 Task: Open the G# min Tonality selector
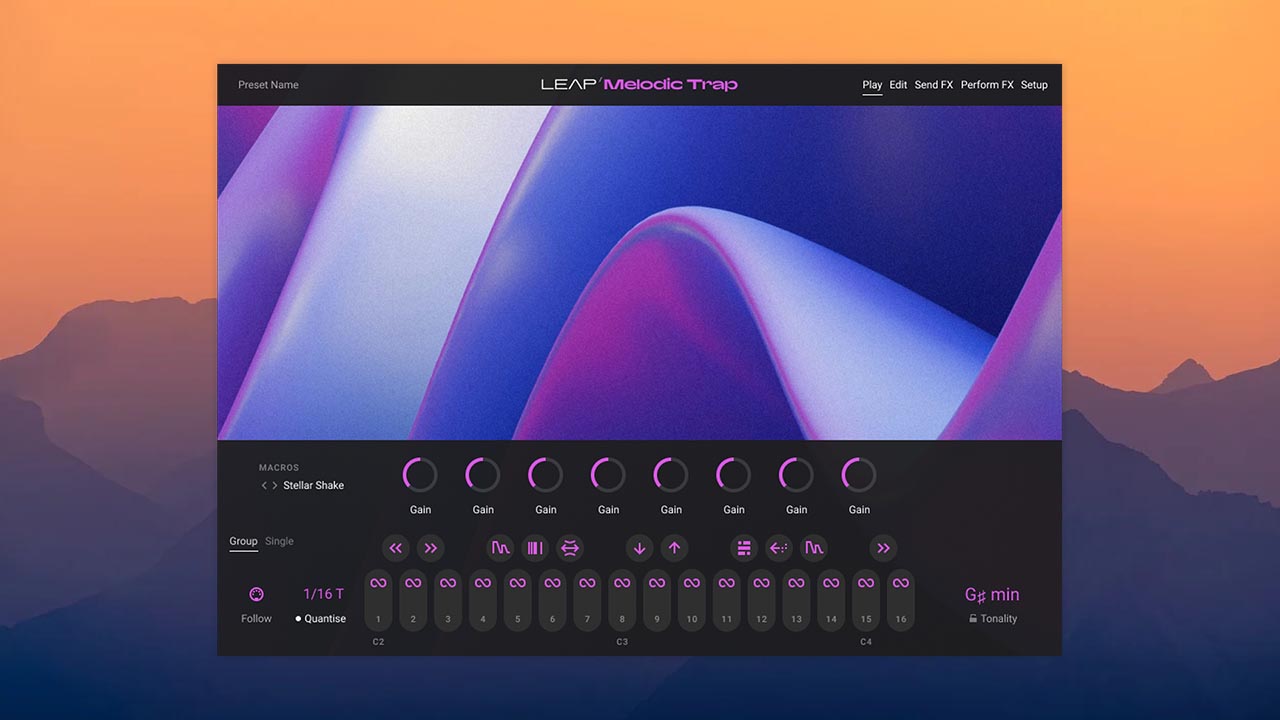tap(992, 594)
